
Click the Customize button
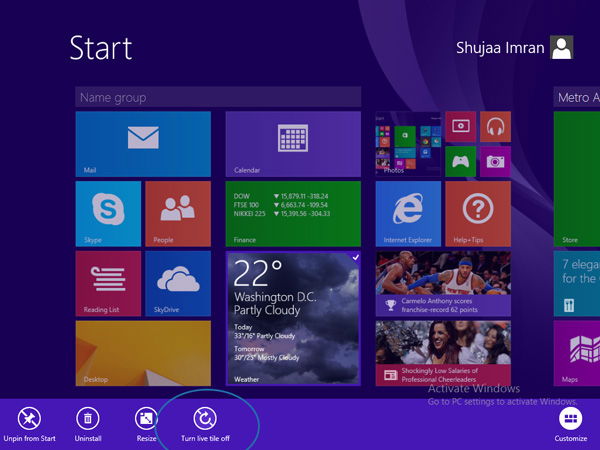click(x=571, y=425)
